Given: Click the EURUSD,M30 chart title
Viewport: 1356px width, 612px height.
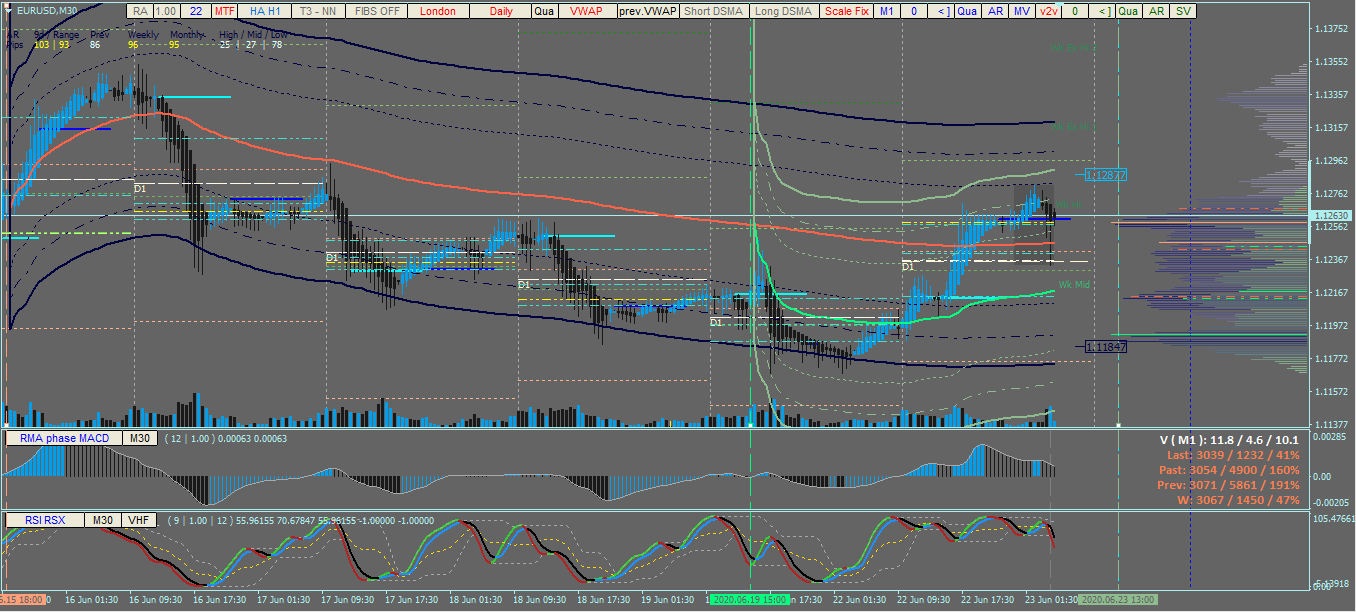Looking at the screenshot, I should point(48,10).
